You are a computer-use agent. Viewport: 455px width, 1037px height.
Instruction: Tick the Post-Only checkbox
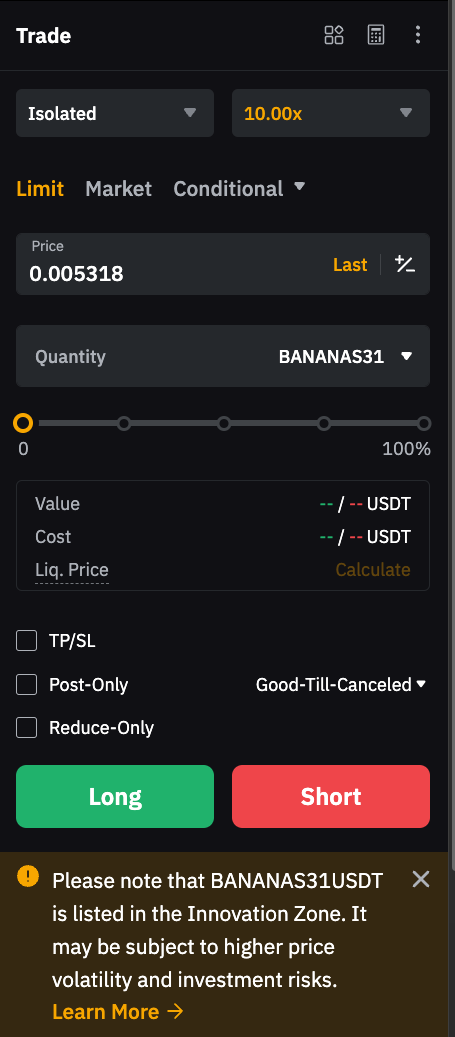click(x=26, y=684)
